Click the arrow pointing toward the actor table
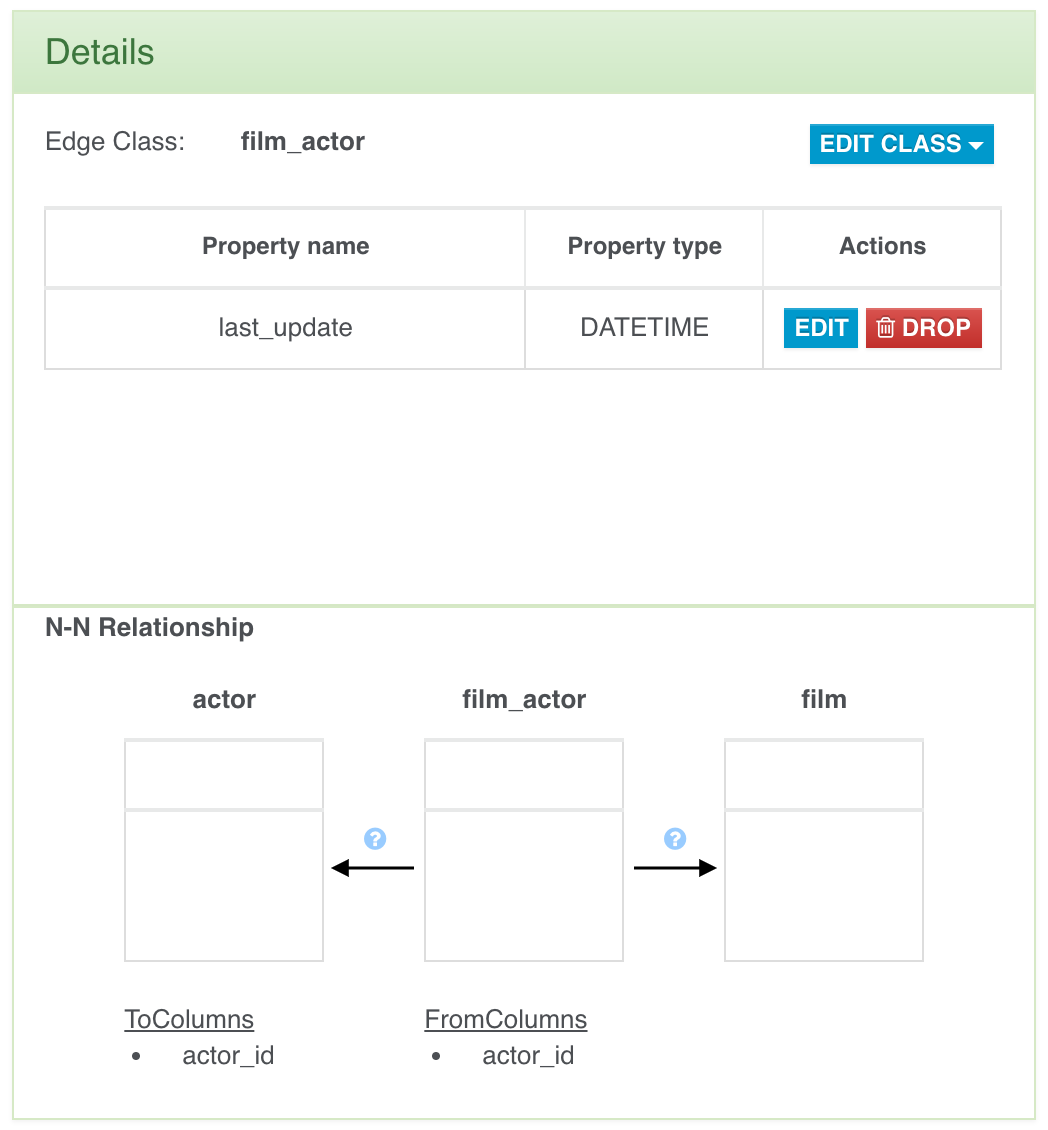Image resolution: width=1048 pixels, height=1130 pixels. click(372, 868)
